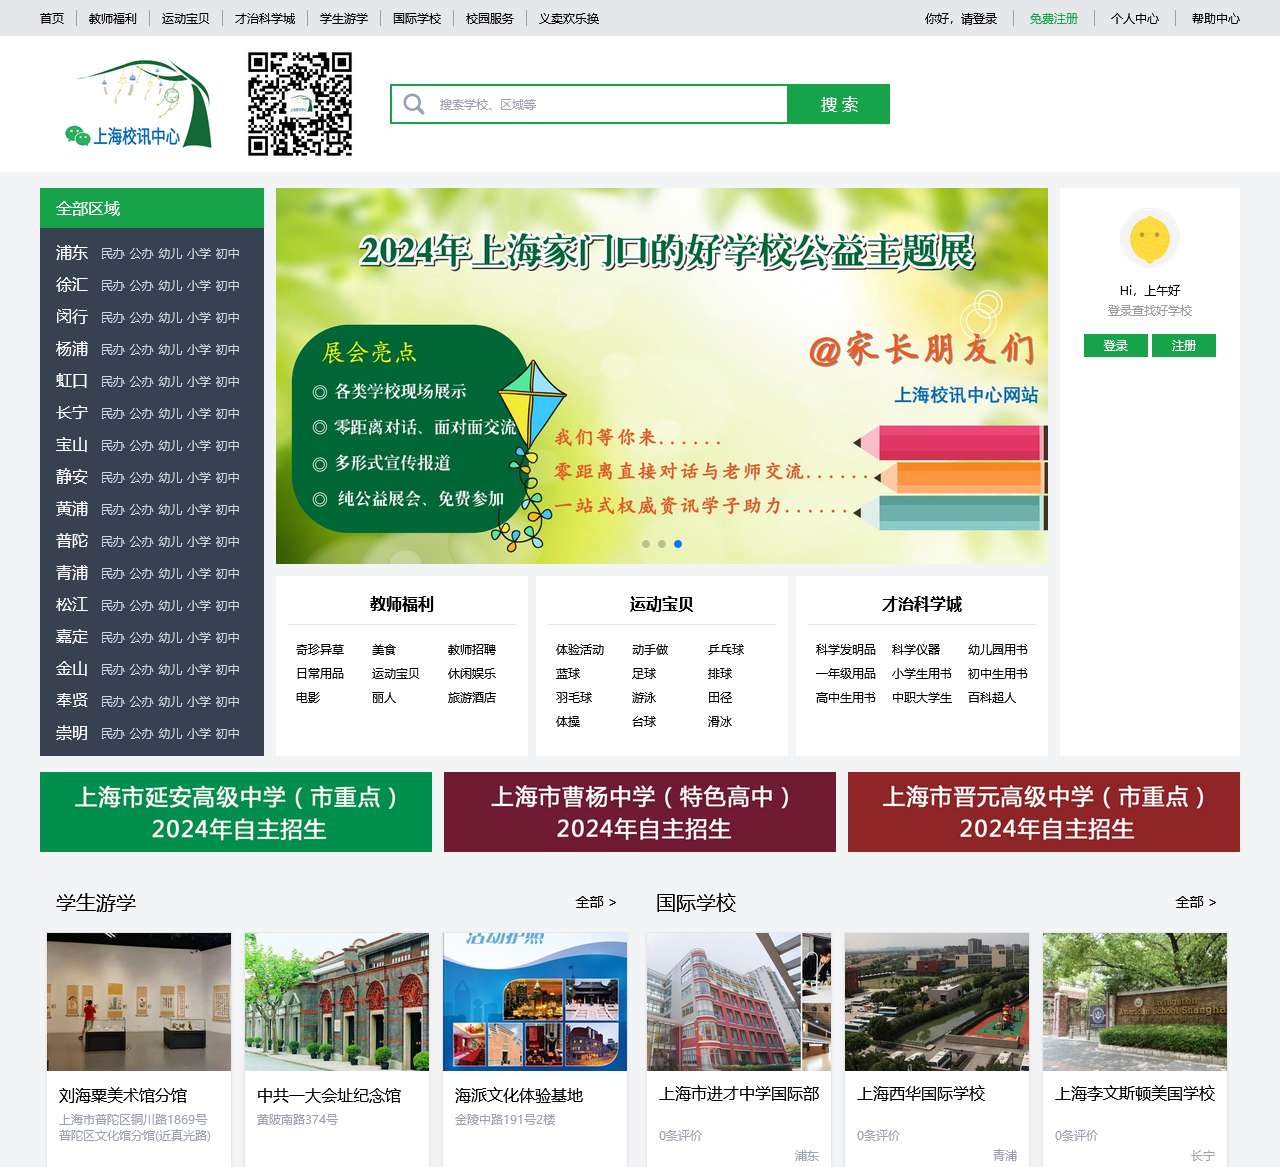Open 中共一大会址纪念馆 thumbnail image

click(x=337, y=1002)
